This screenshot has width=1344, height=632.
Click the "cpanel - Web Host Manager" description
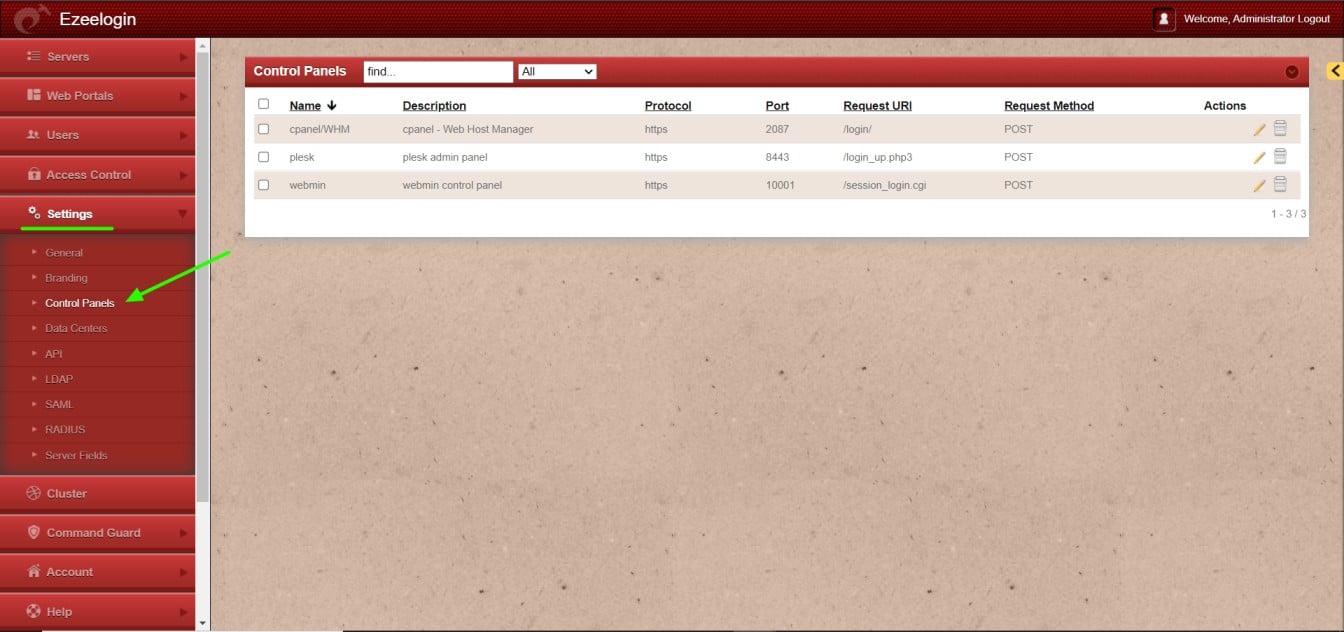tap(468, 129)
